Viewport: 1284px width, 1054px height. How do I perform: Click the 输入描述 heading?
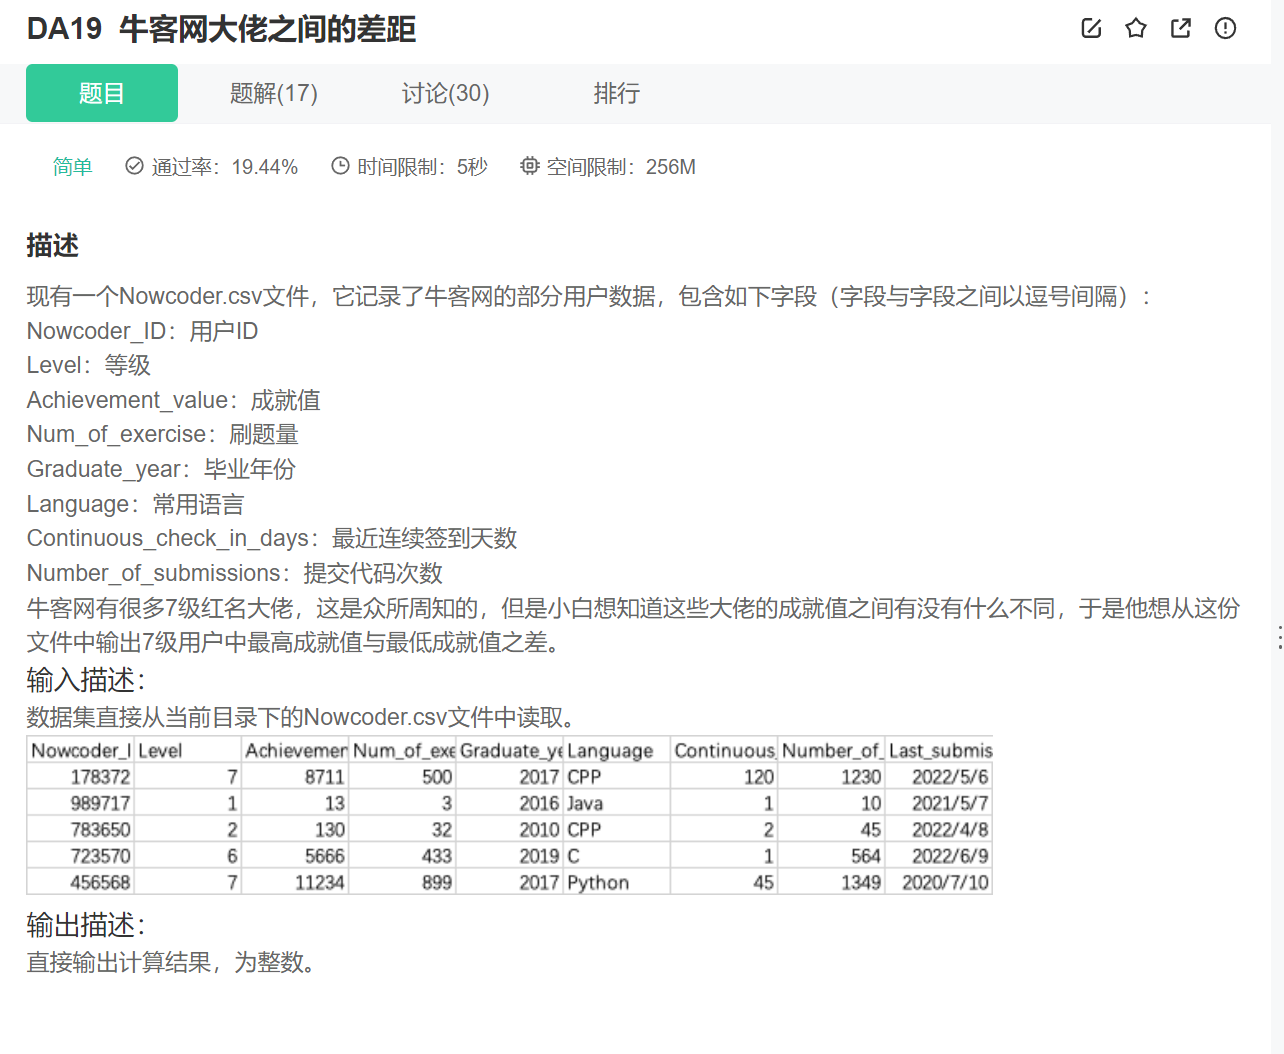86,680
